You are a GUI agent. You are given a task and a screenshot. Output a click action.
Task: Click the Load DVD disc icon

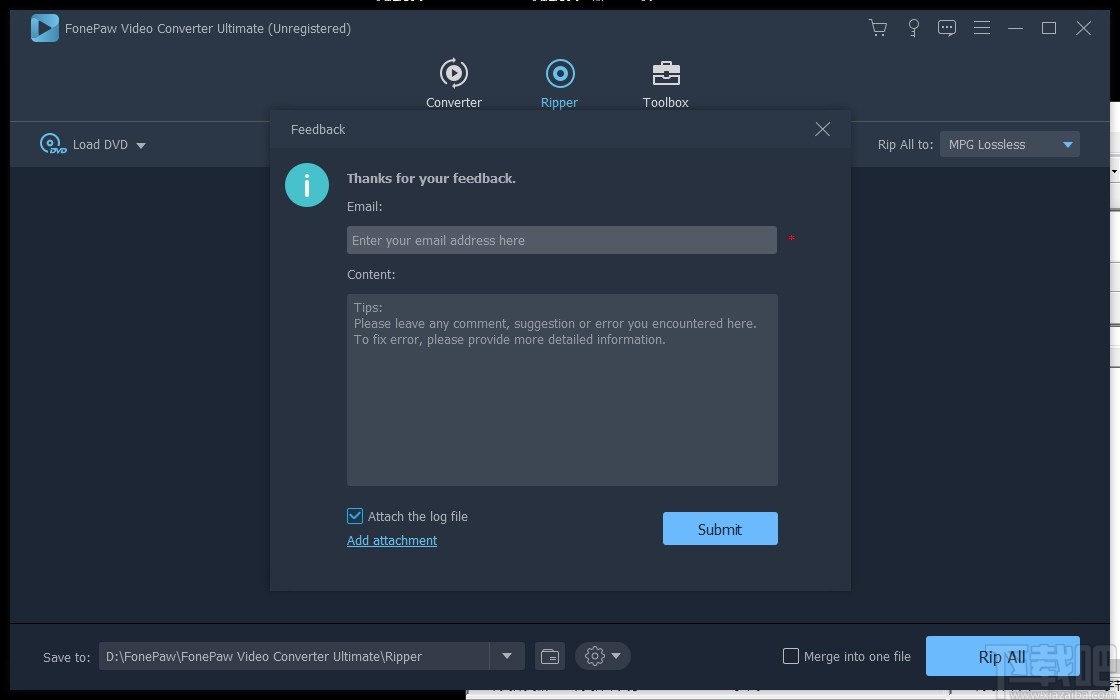(x=52, y=144)
